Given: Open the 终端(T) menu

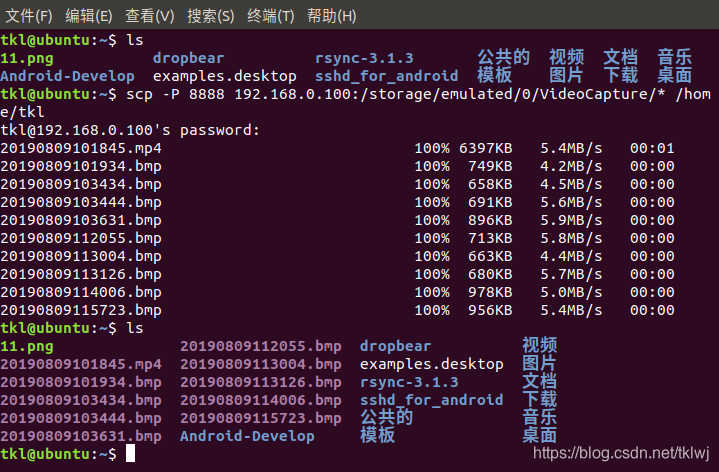Looking at the screenshot, I should click(x=271, y=16).
